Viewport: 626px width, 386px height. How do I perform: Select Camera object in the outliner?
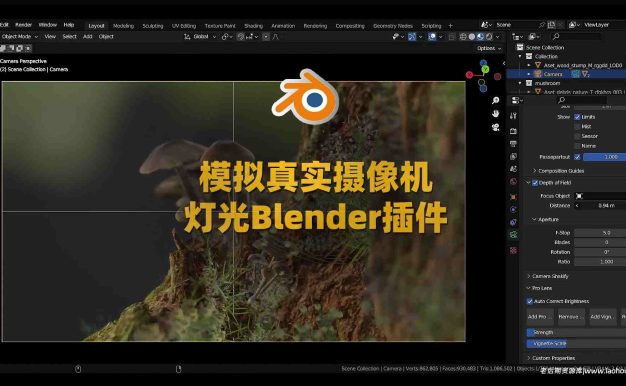(553, 74)
